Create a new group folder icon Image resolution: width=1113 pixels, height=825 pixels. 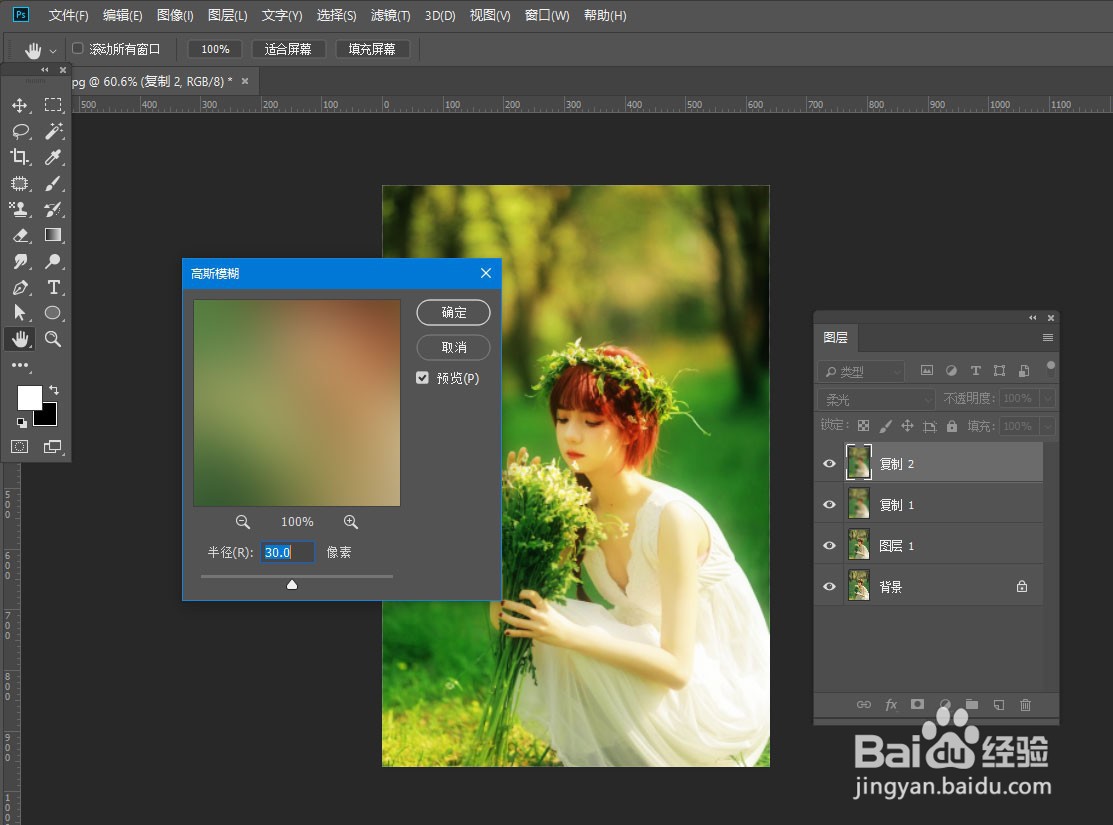coord(972,704)
